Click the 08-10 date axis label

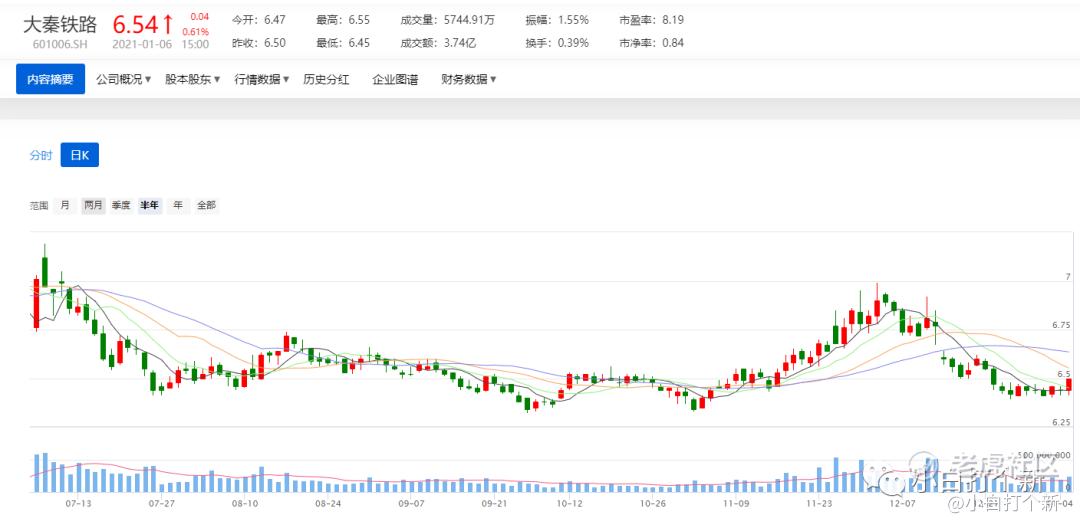coord(245,503)
